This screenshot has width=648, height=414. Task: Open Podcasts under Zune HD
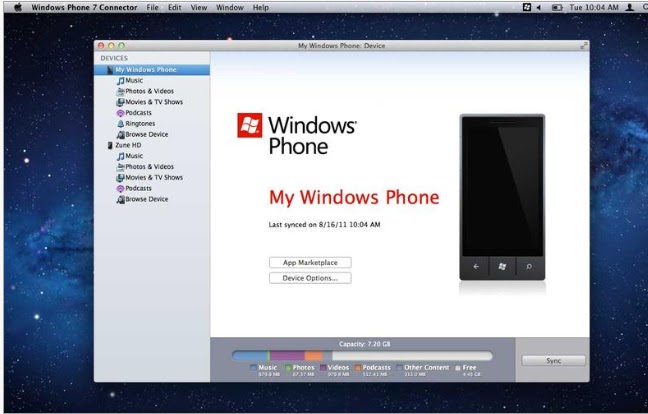[133, 188]
